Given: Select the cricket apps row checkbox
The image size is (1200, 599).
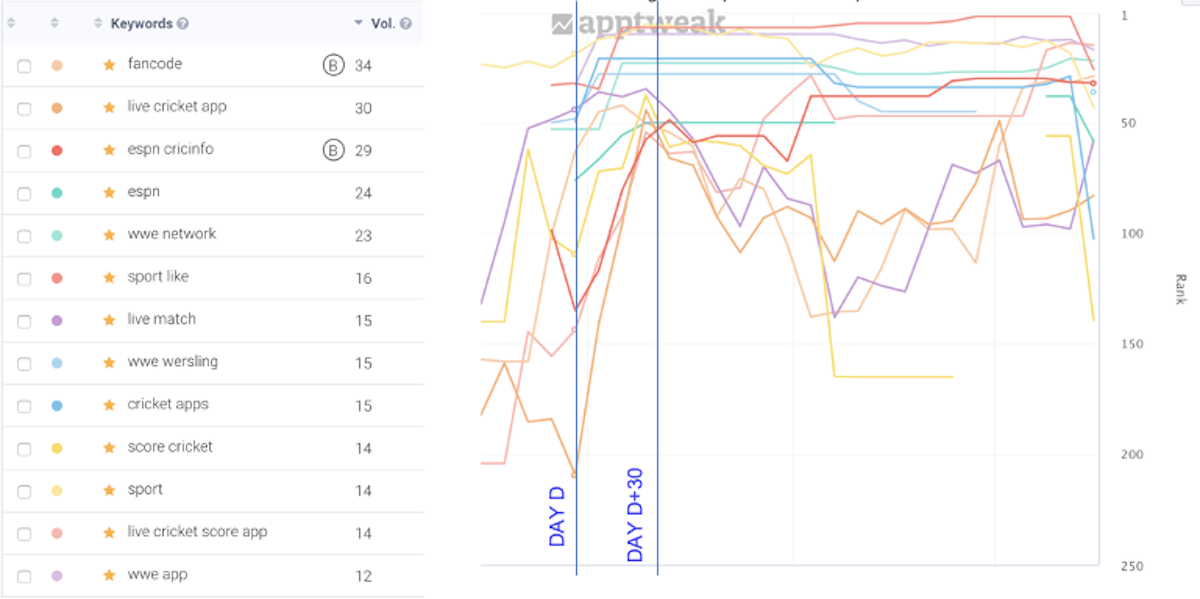Looking at the screenshot, I should coord(24,406).
